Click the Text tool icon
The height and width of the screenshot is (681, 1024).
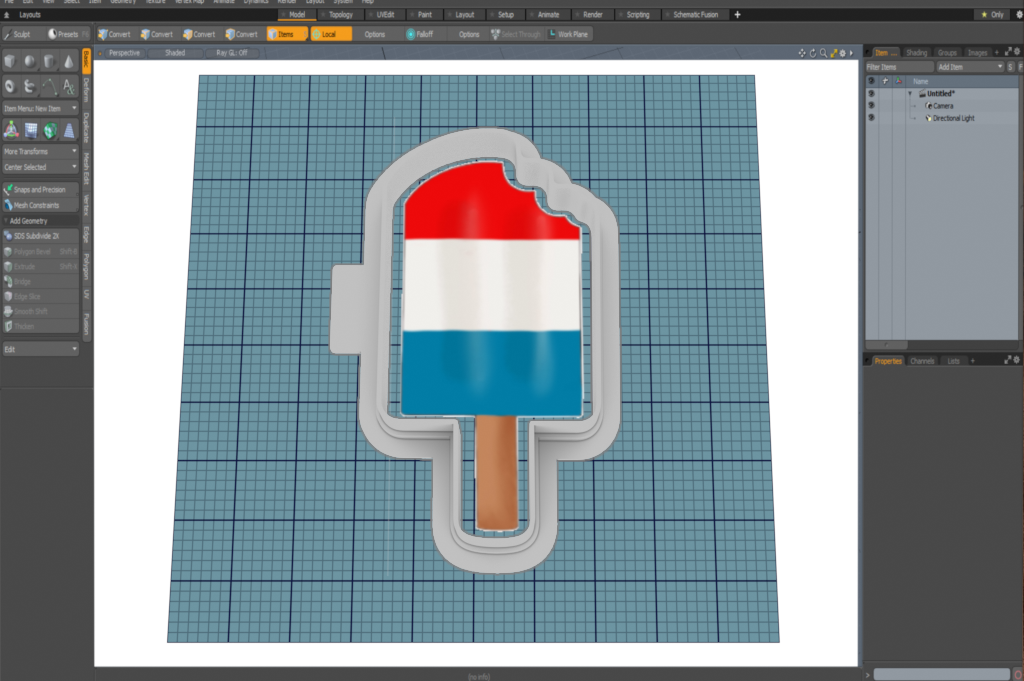click(68, 86)
